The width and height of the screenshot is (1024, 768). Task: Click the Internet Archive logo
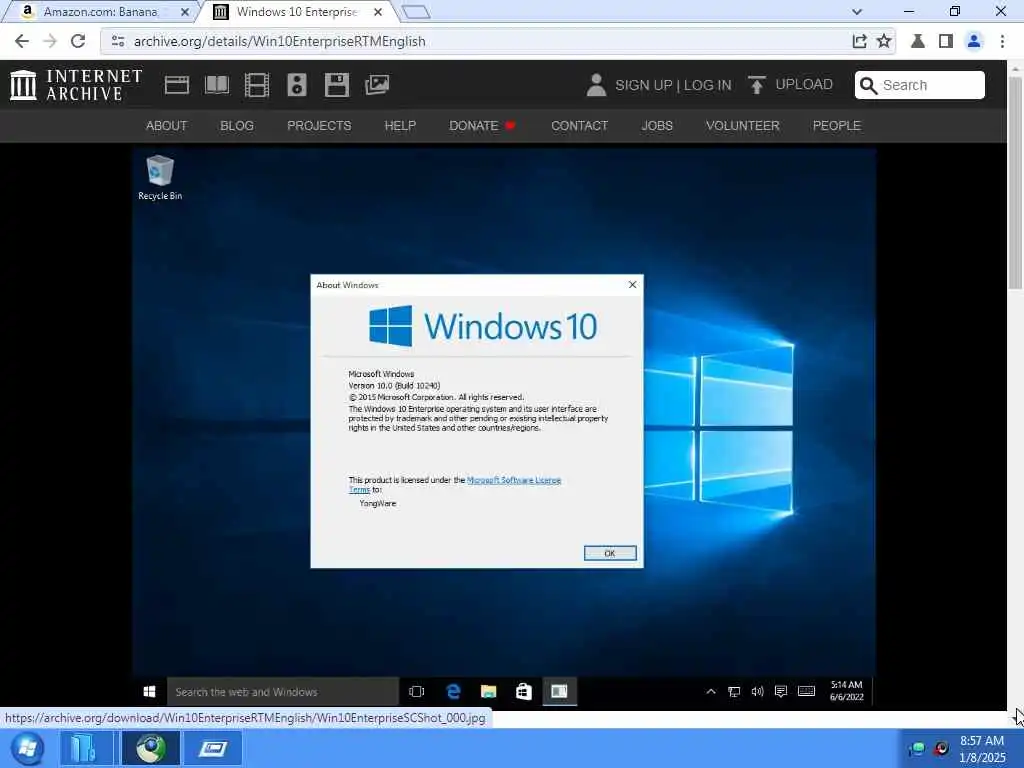pos(76,85)
